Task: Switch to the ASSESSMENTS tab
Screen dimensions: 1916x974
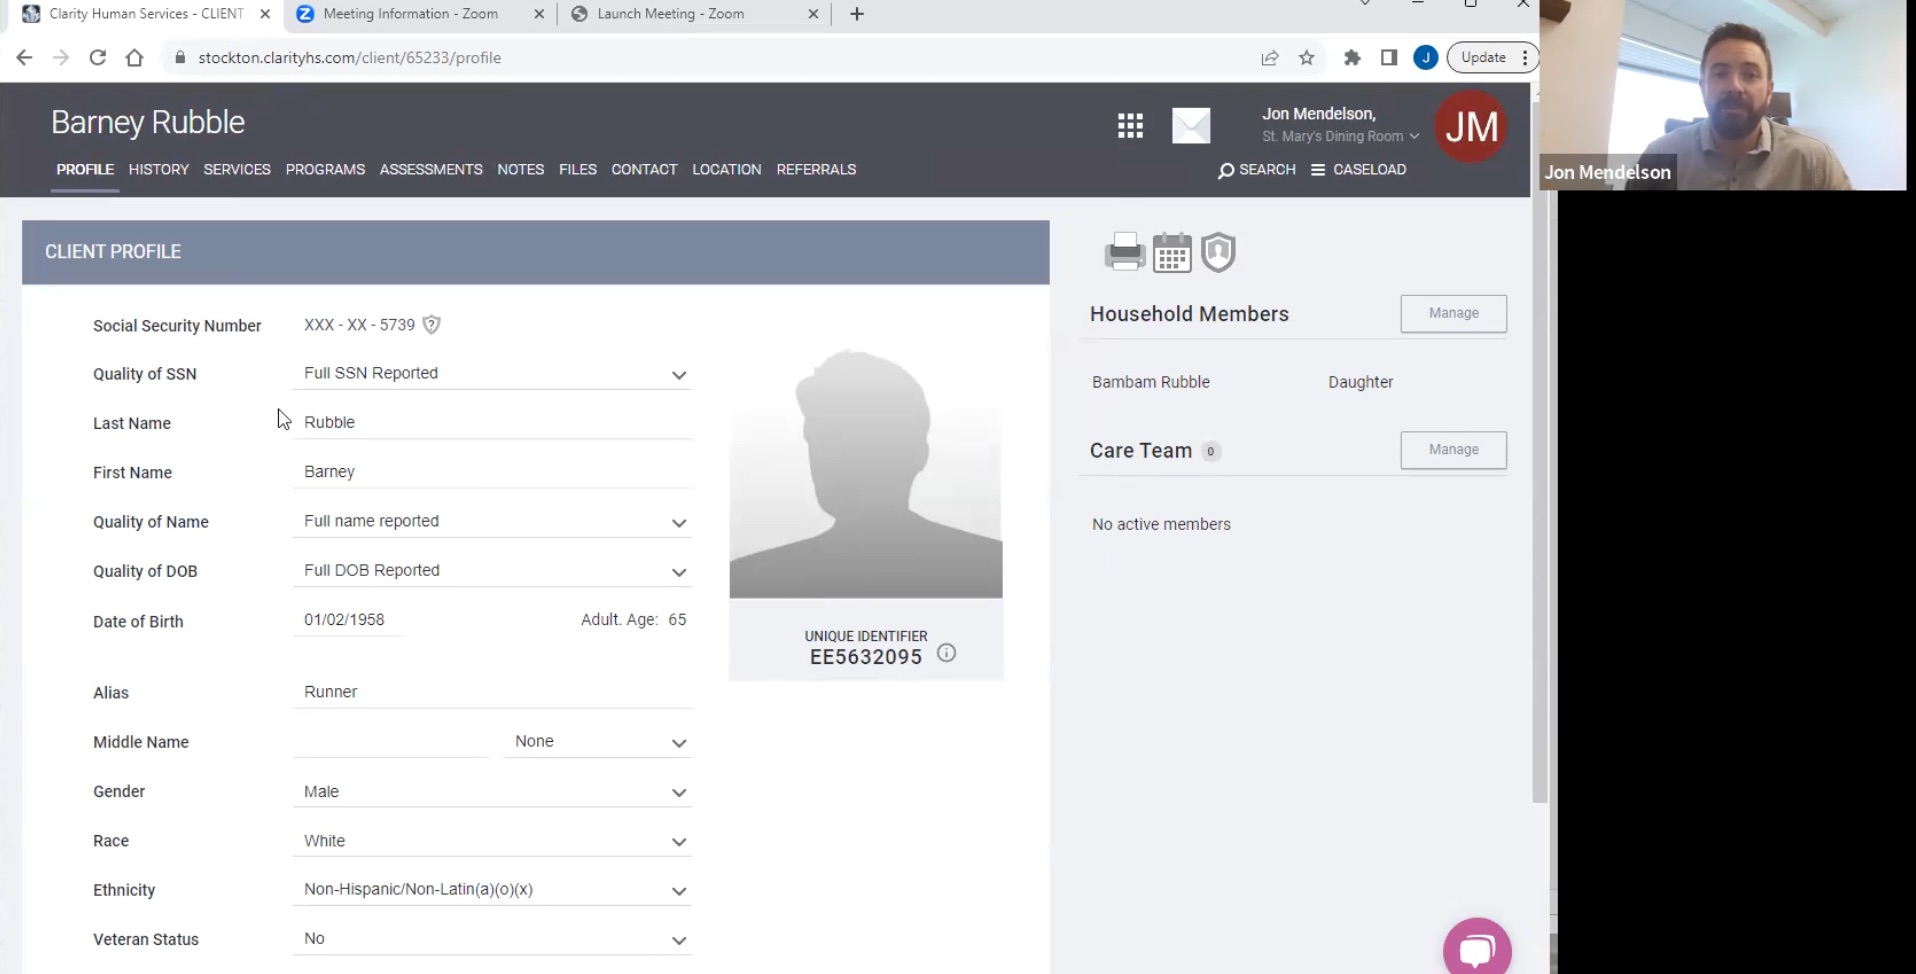Action: click(431, 170)
